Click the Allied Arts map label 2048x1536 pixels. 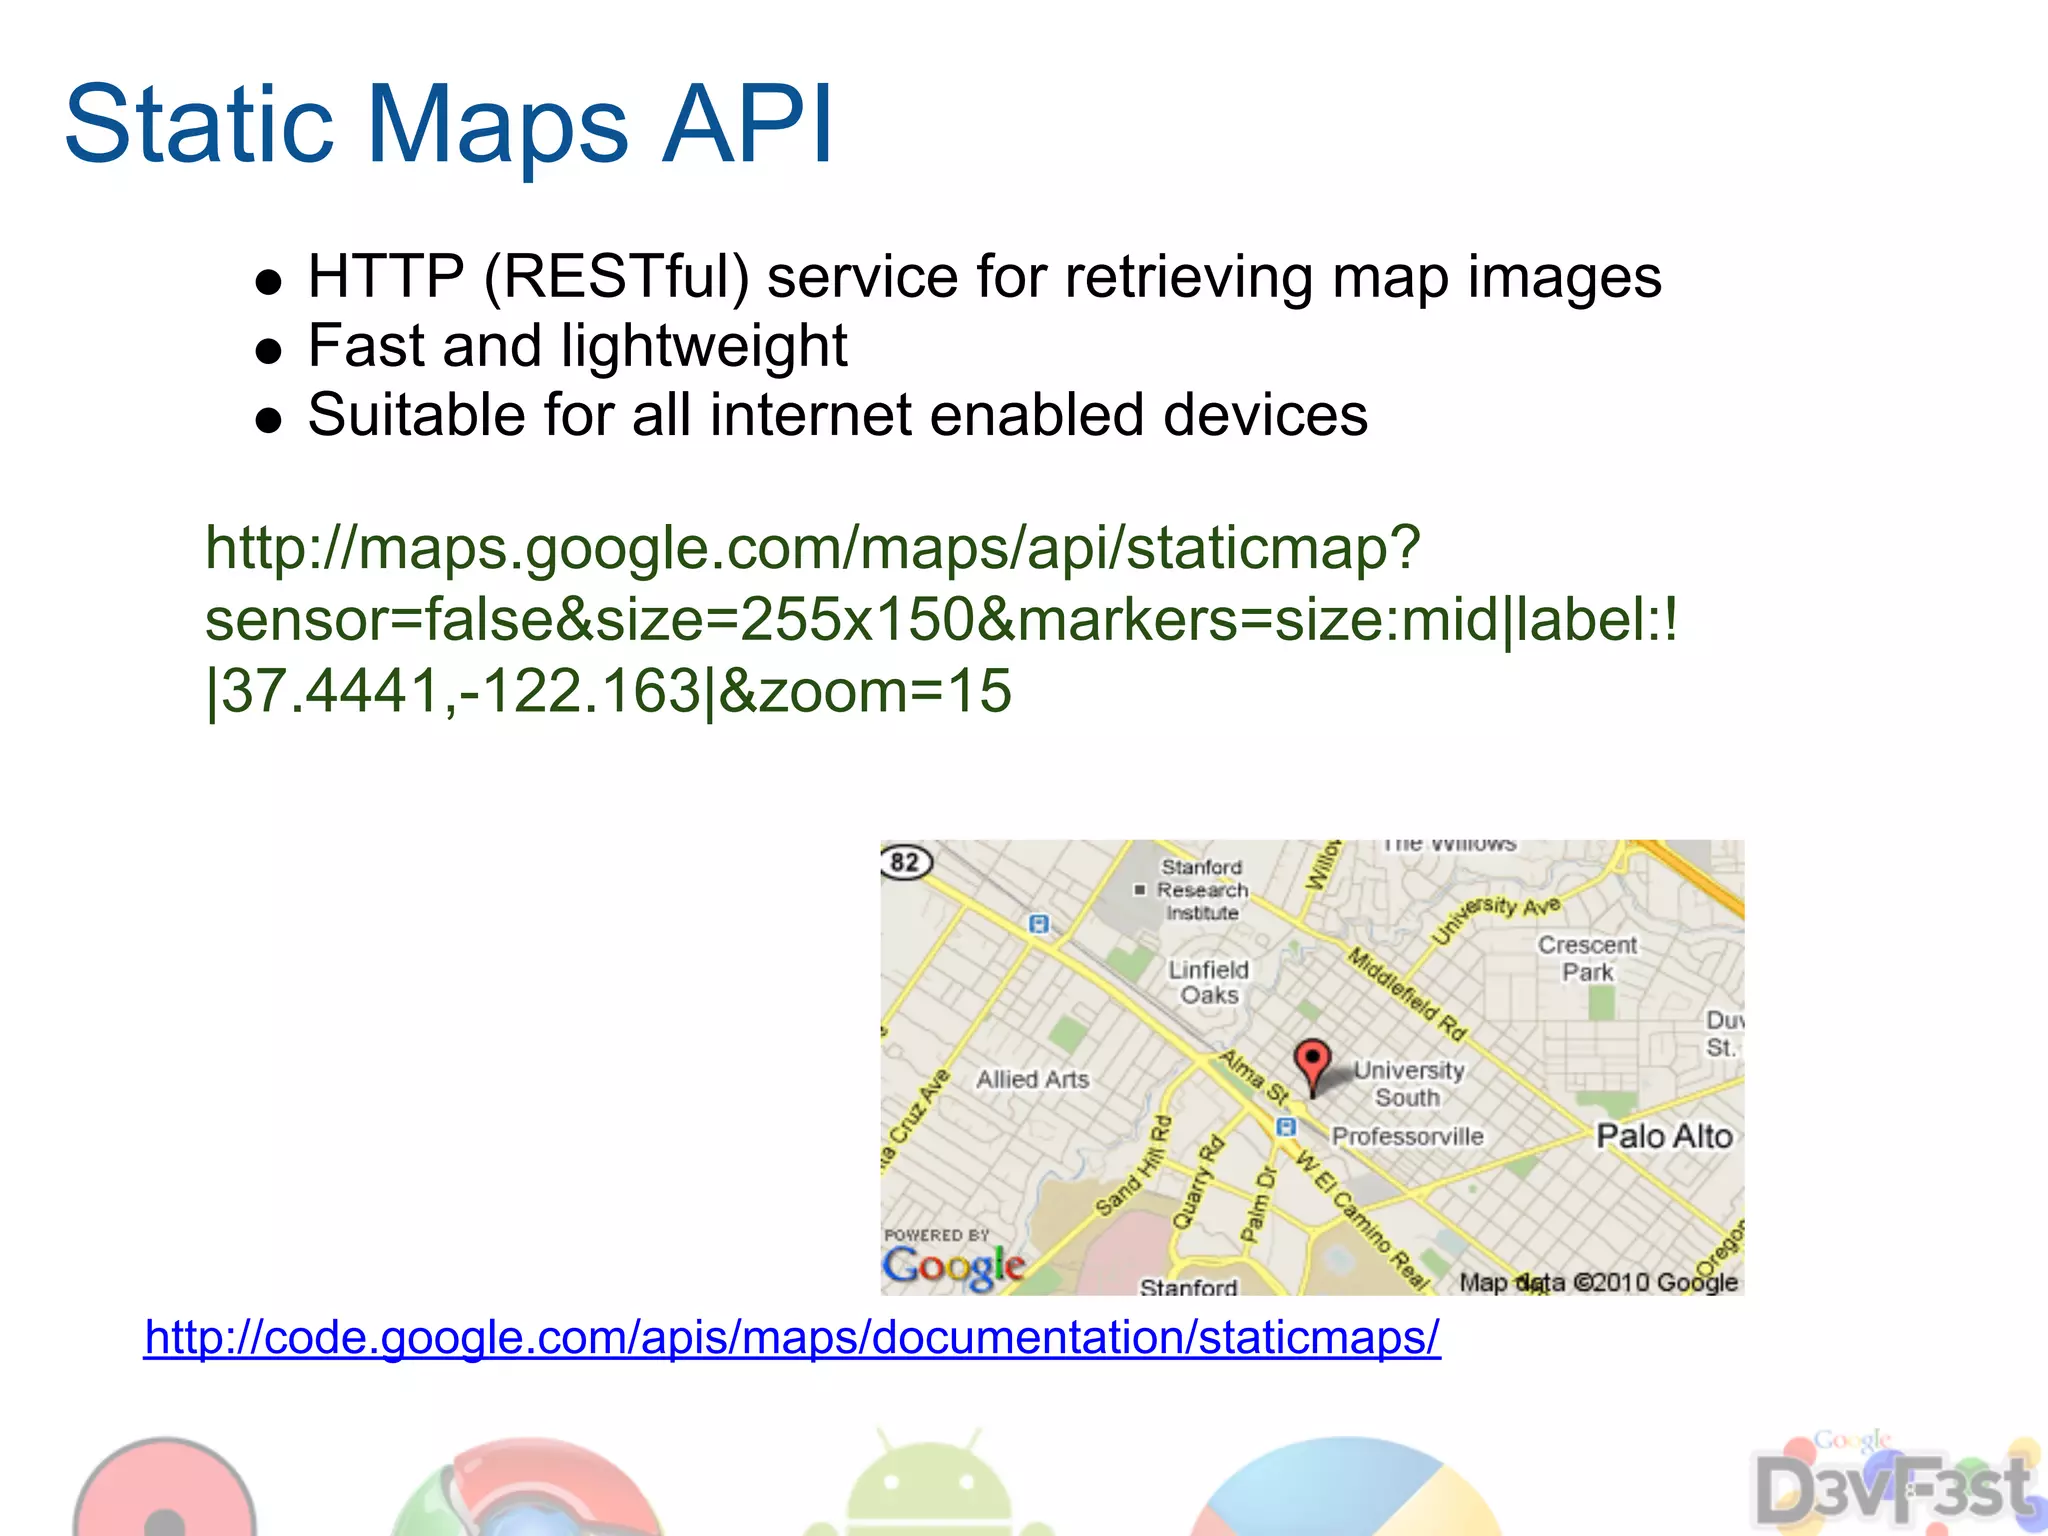1032,1079
